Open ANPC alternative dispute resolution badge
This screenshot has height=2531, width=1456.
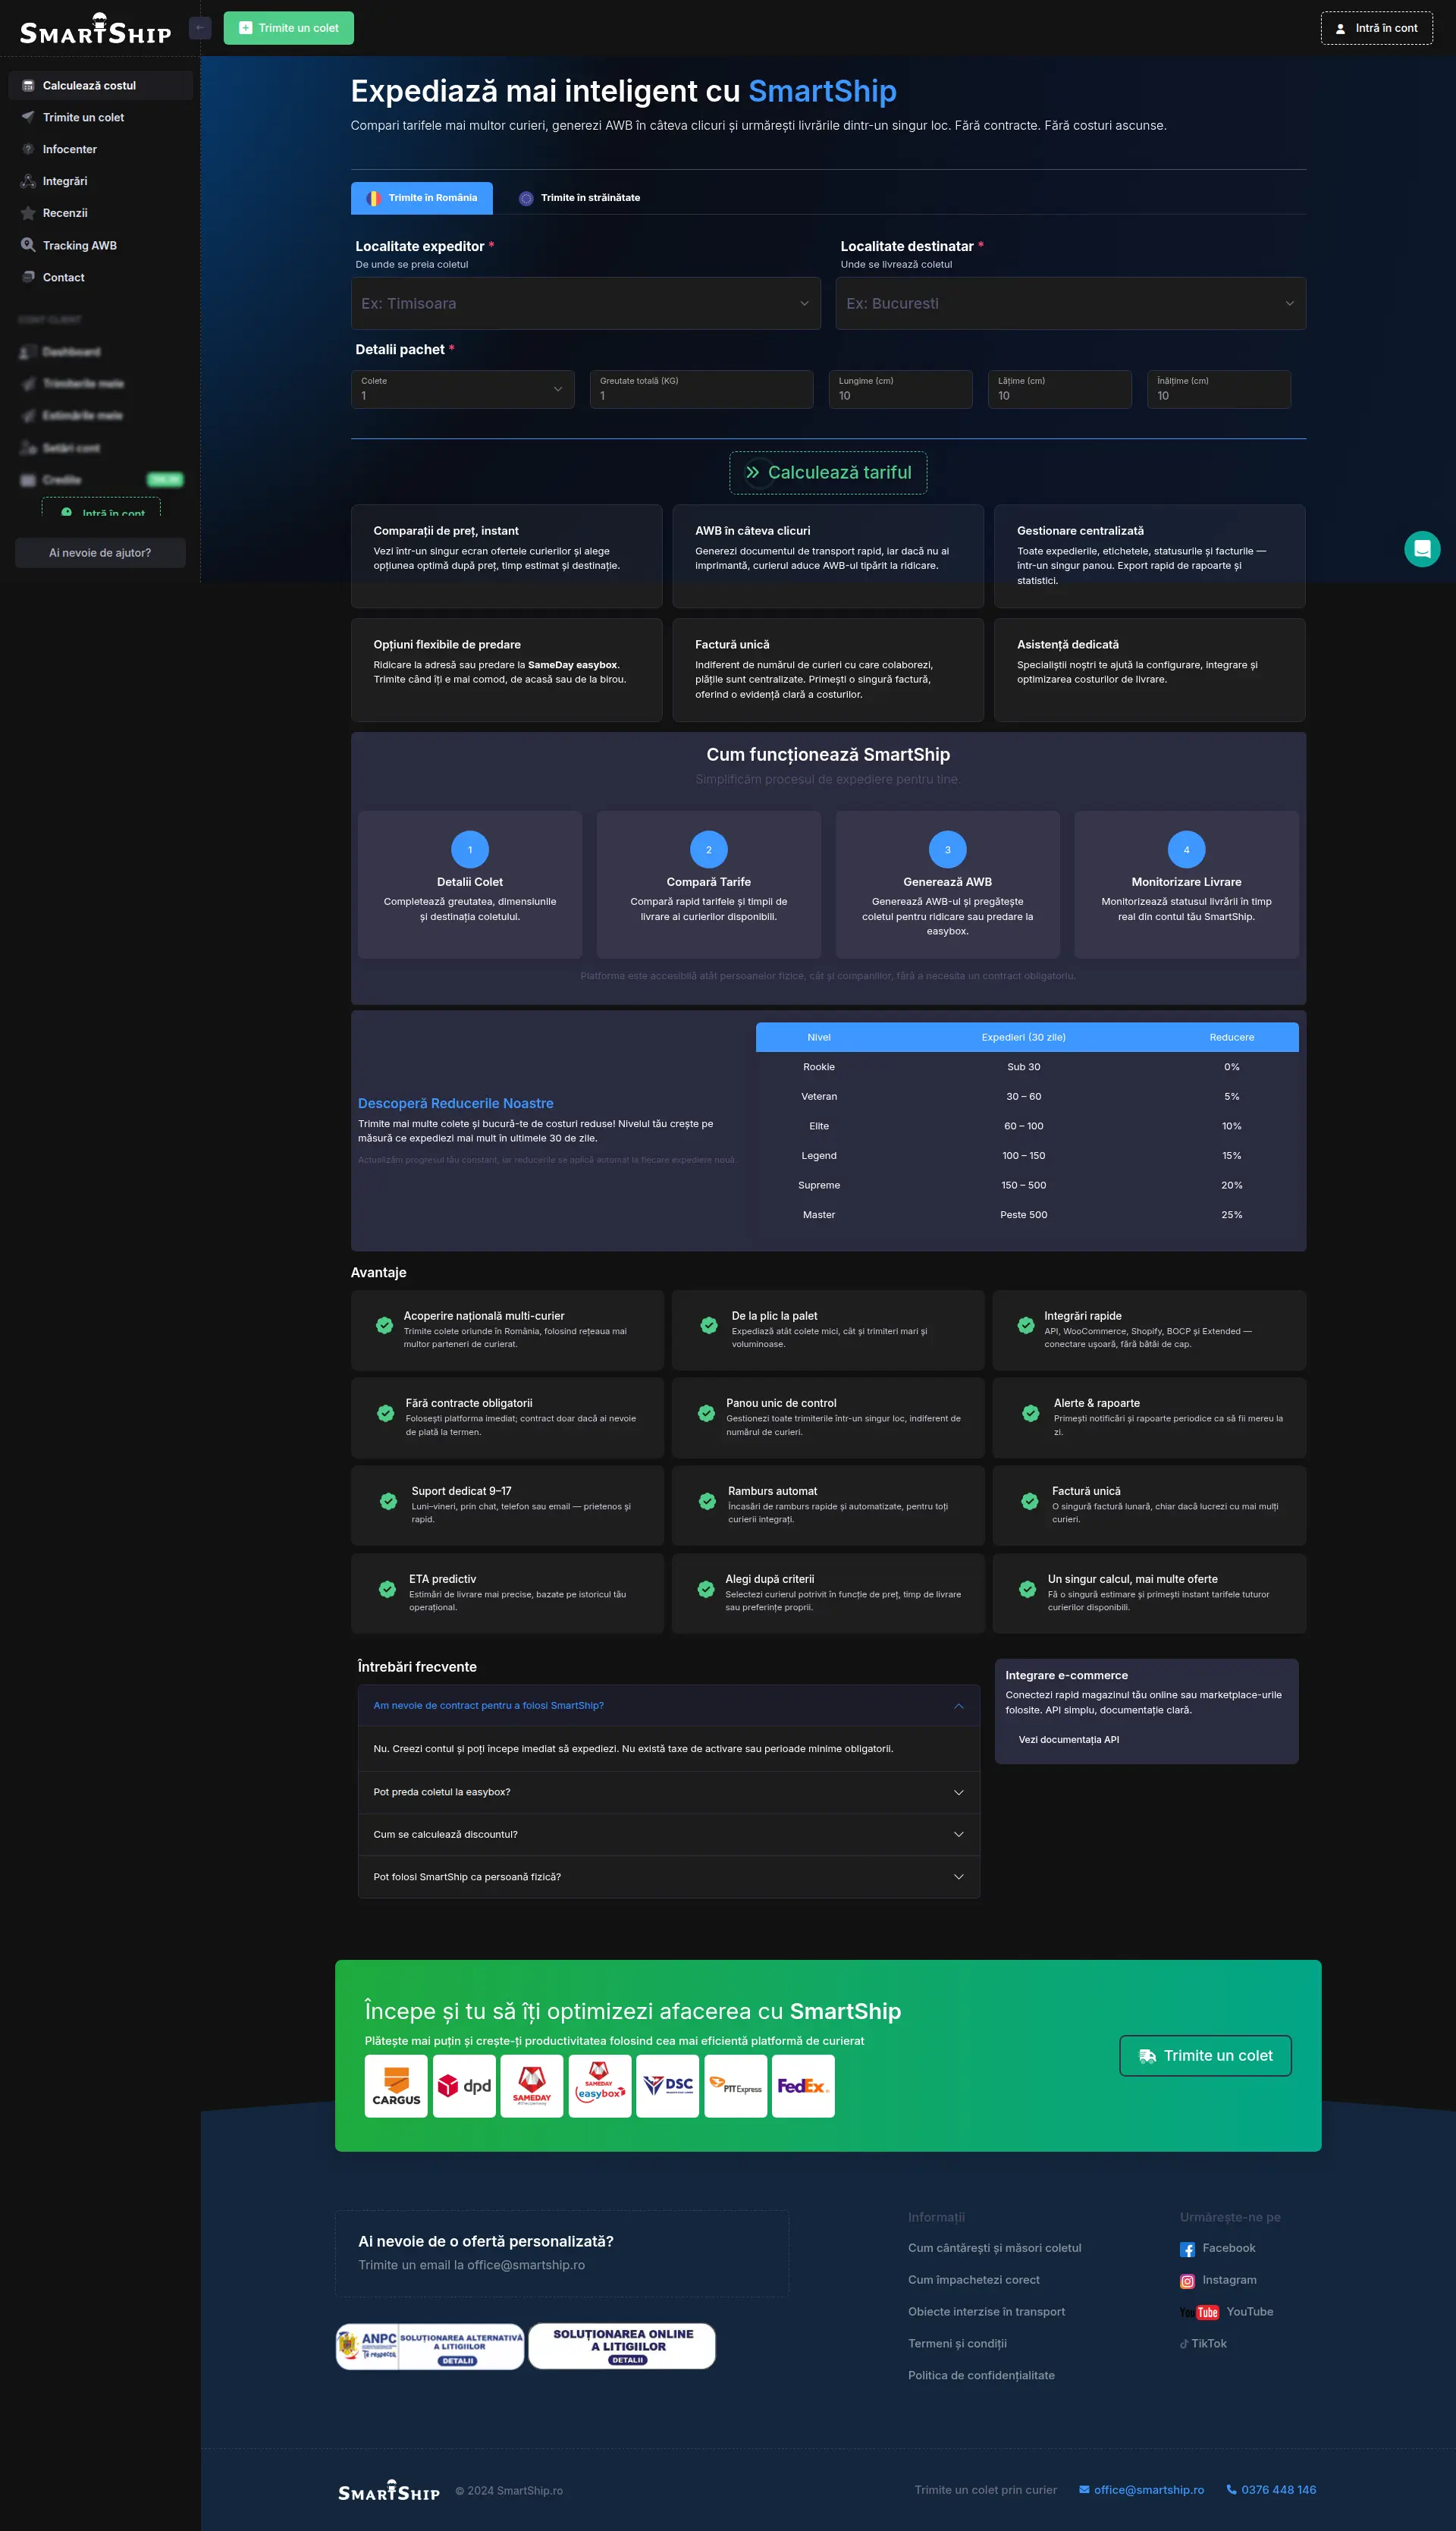430,2346
